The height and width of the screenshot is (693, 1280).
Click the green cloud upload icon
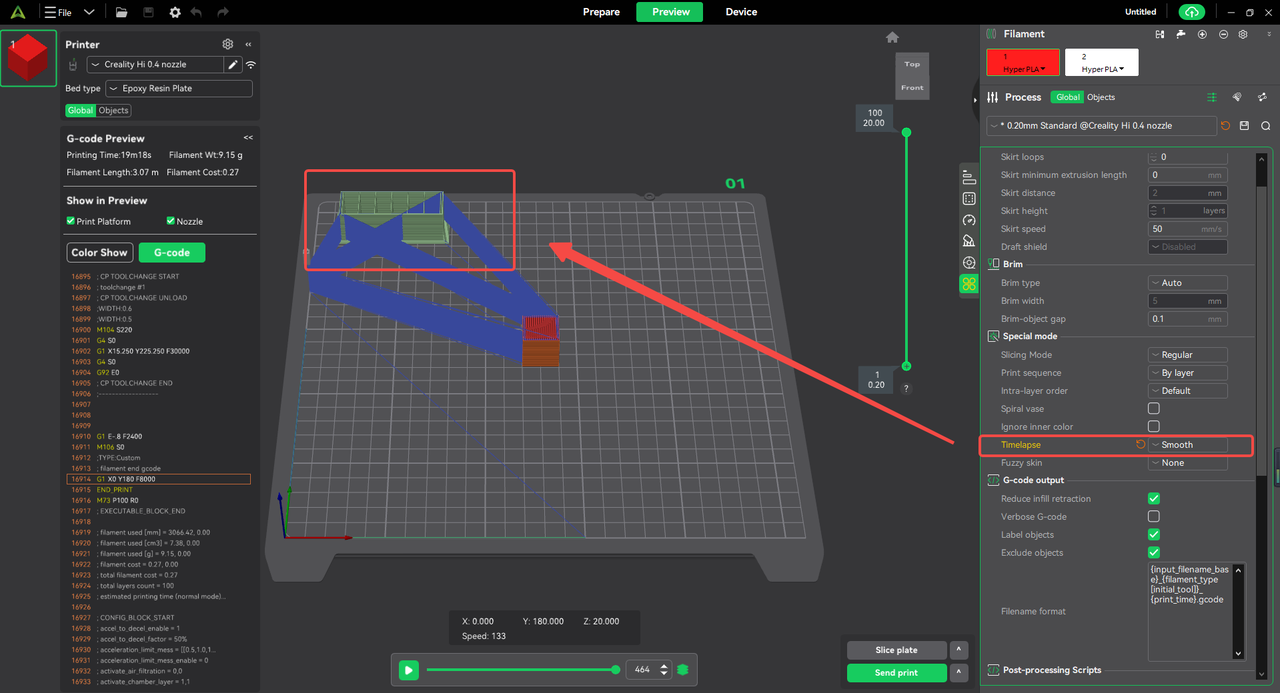(1192, 12)
